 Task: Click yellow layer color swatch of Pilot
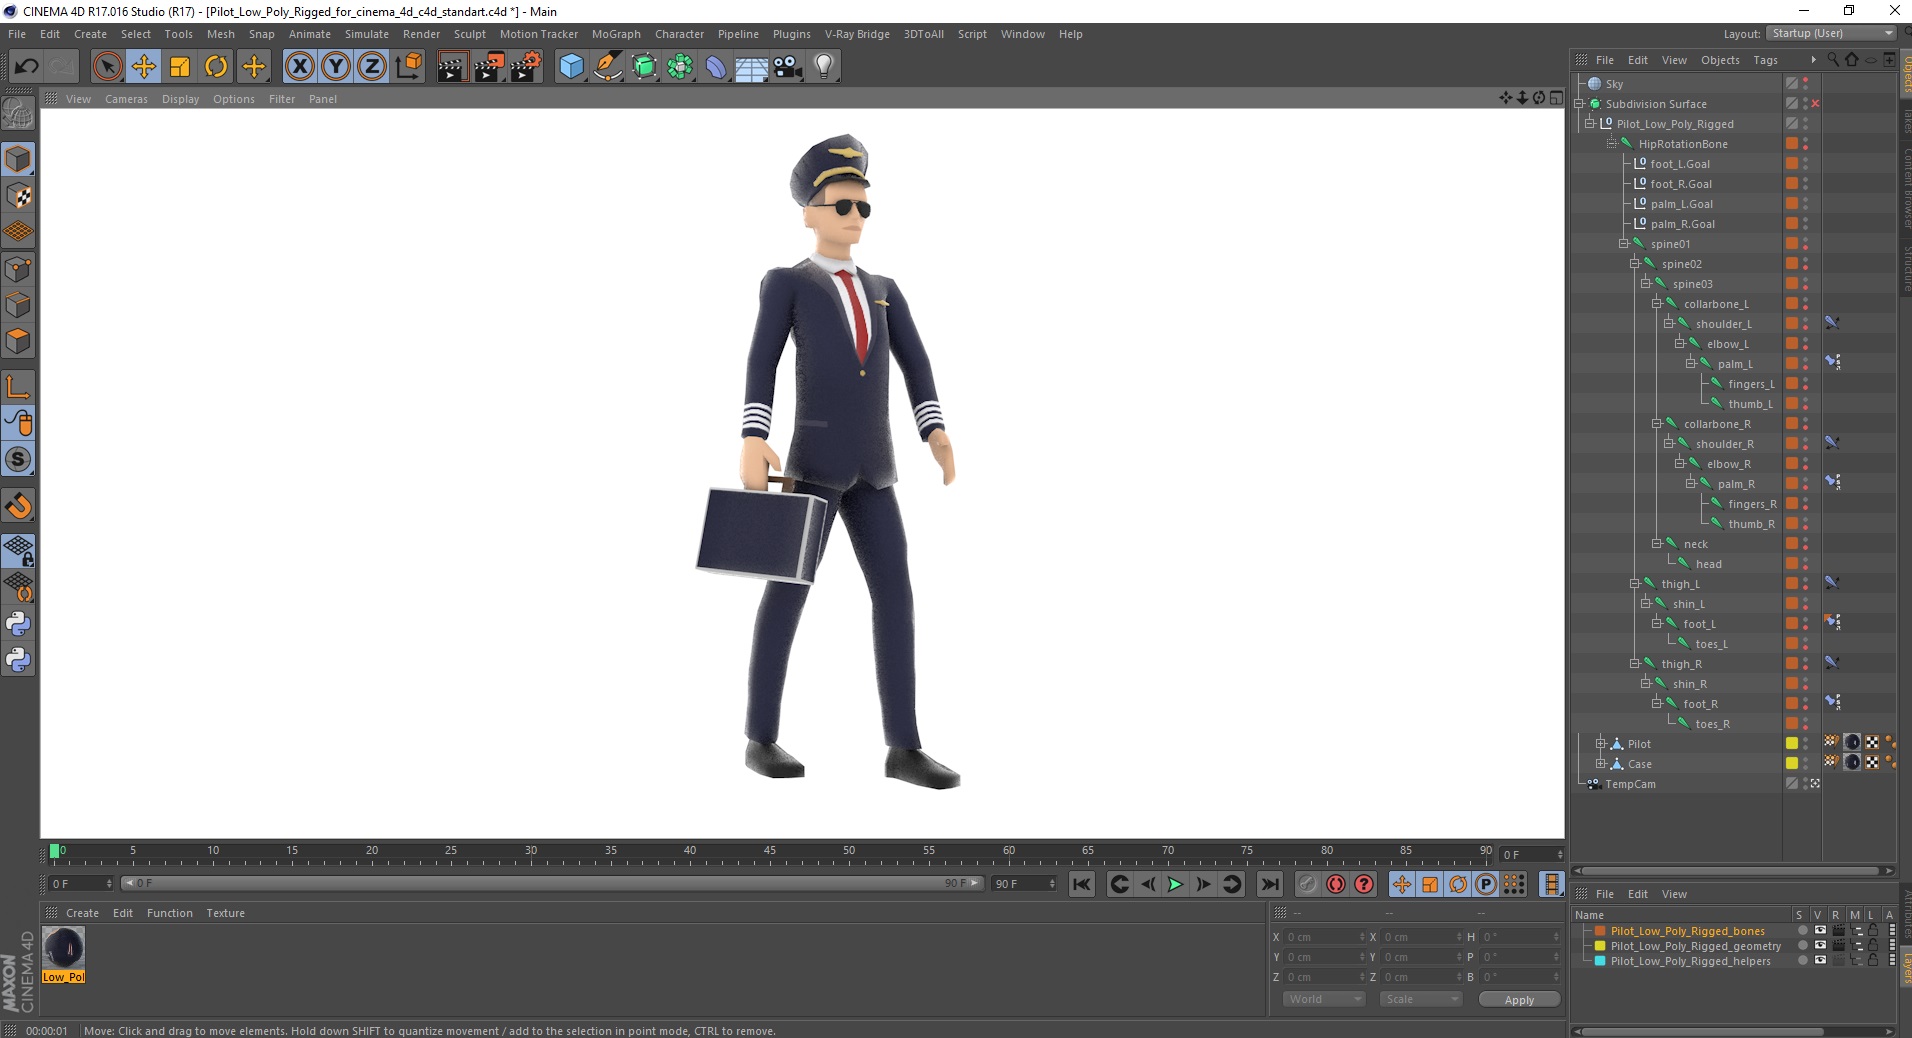[1792, 743]
